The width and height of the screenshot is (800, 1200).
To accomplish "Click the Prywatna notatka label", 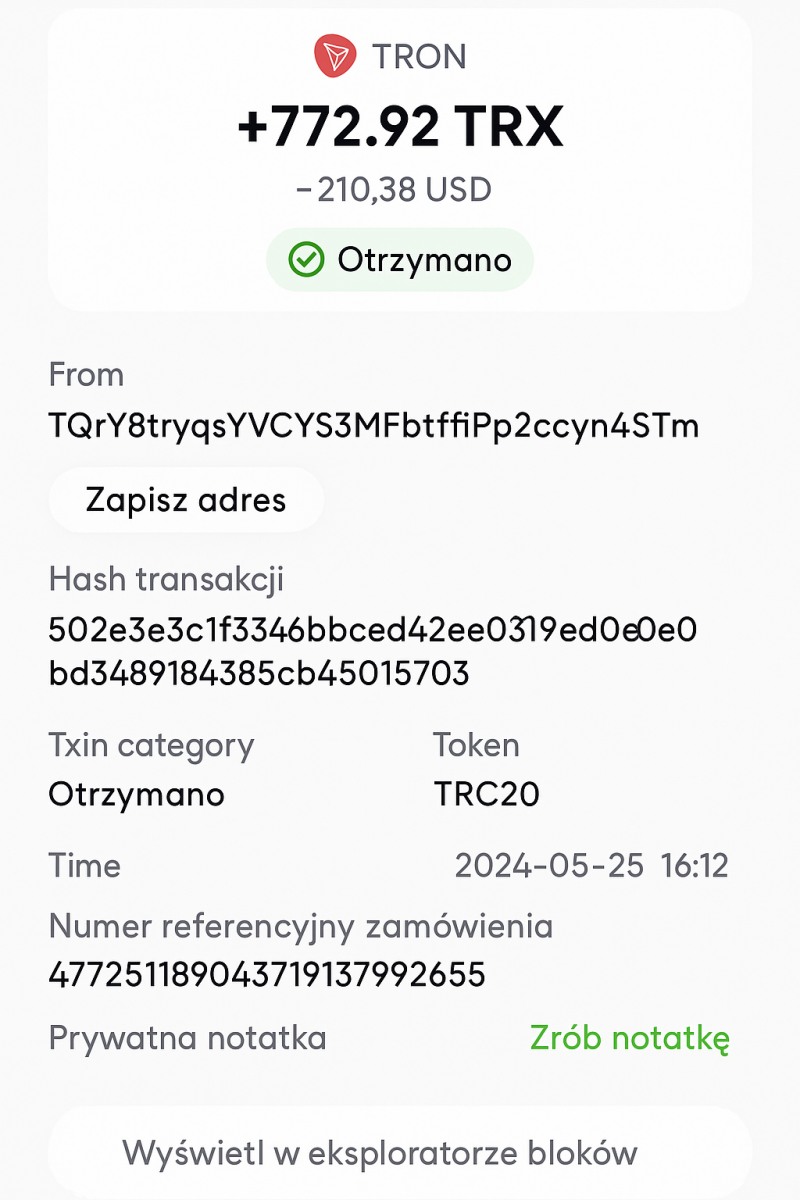I will 187,1038.
